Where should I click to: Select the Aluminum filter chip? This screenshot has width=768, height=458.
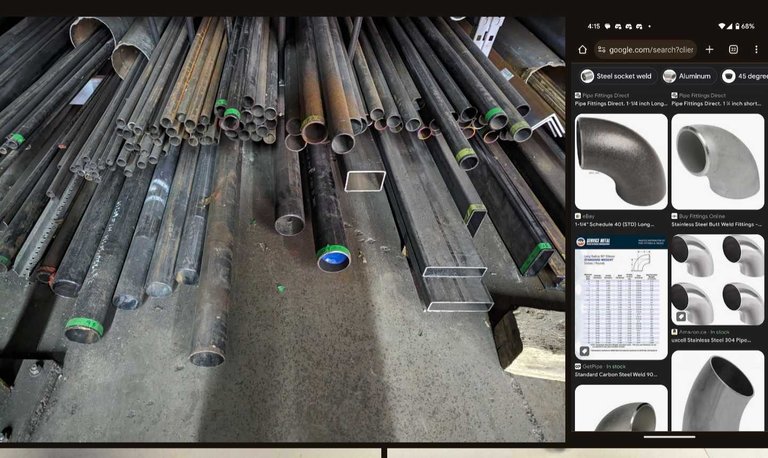click(x=686, y=76)
